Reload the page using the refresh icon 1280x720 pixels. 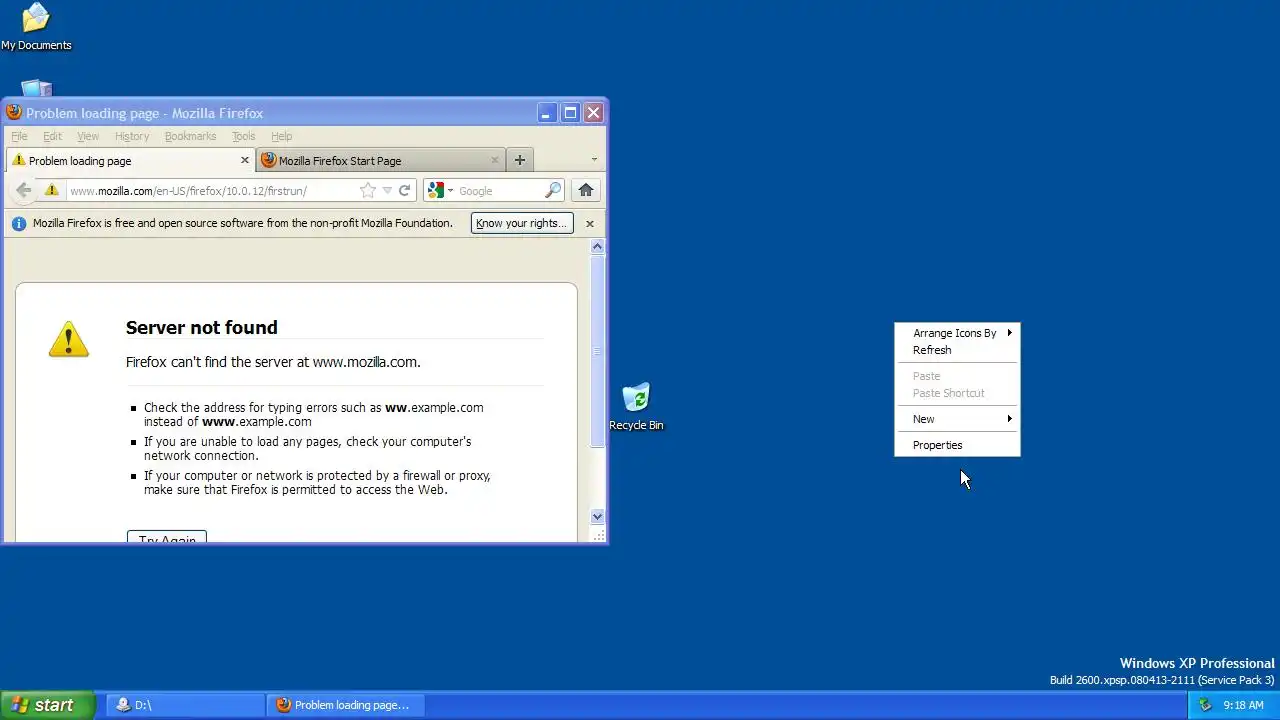[x=404, y=190]
